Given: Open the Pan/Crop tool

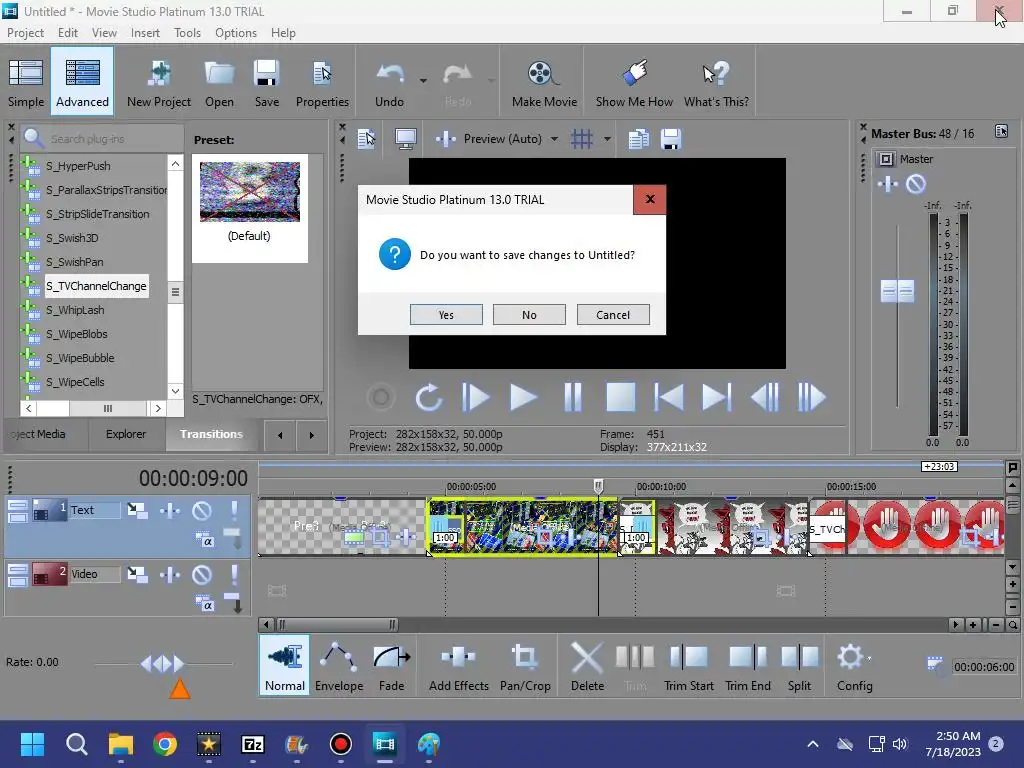Looking at the screenshot, I should (525, 666).
